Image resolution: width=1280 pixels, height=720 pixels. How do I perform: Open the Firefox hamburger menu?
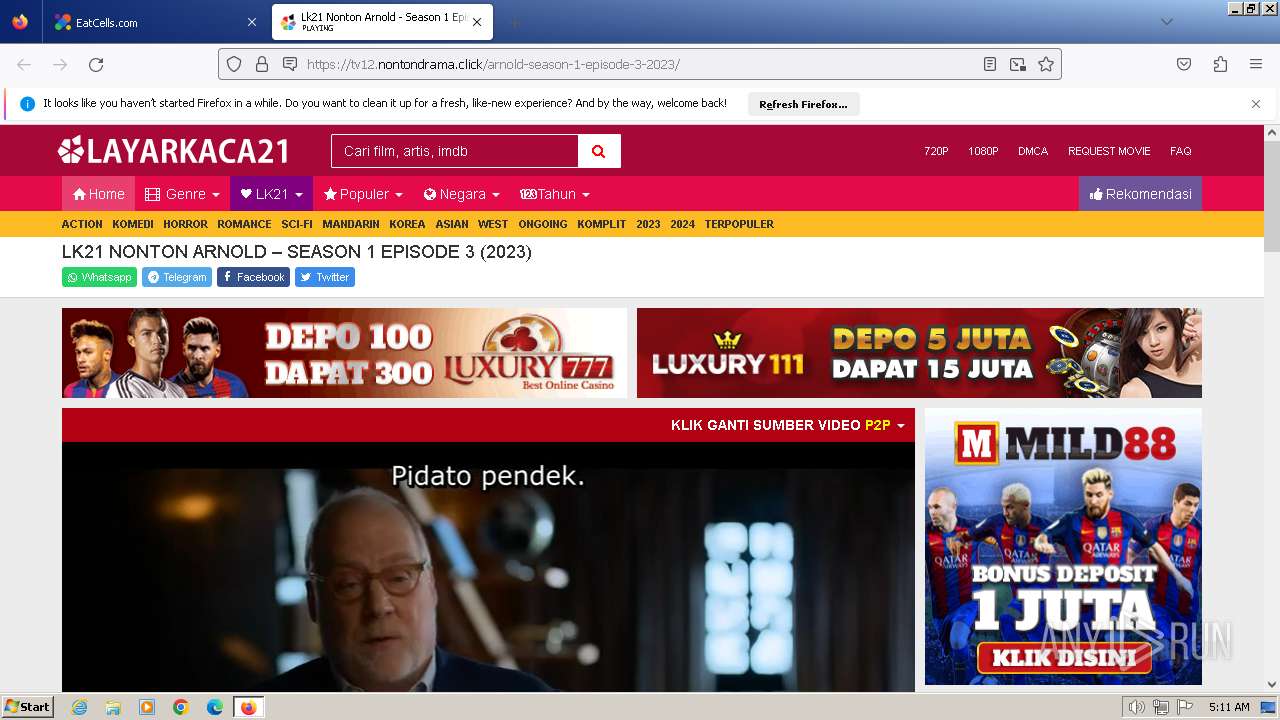click(x=1256, y=64)
